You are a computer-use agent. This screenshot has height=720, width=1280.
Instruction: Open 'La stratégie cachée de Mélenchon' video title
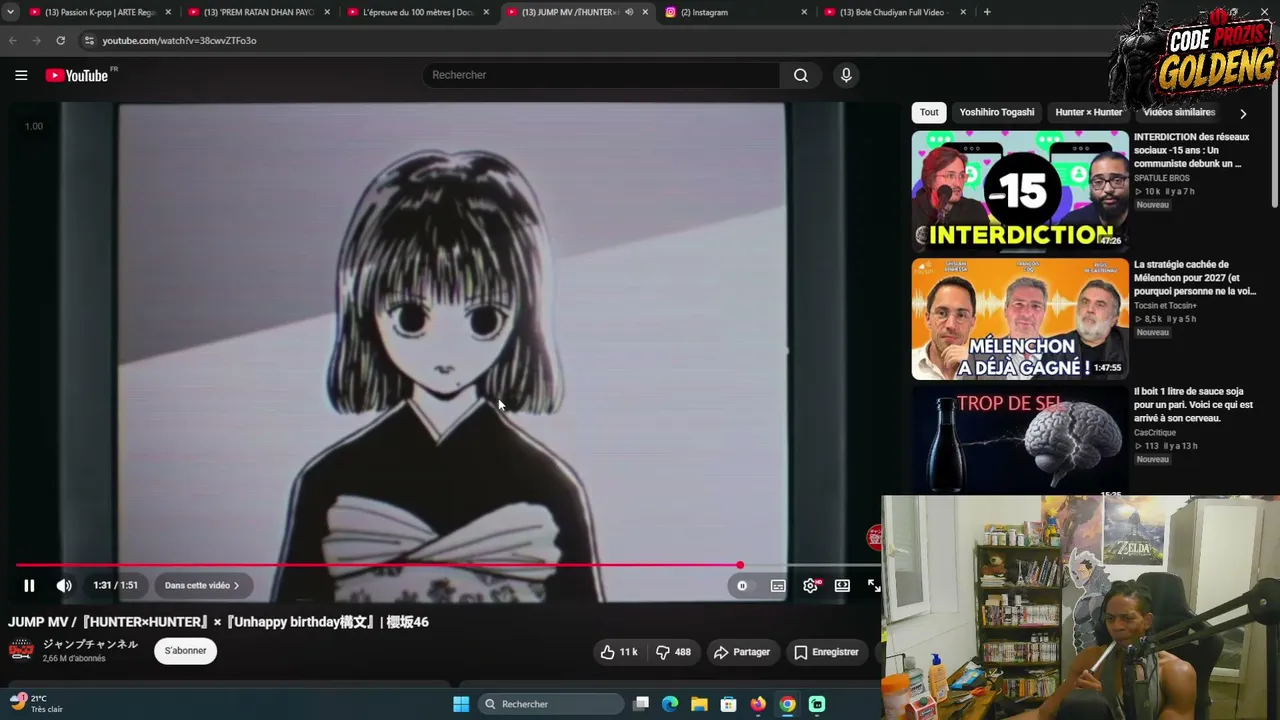pyautogui.click(x=1195, y=278)
